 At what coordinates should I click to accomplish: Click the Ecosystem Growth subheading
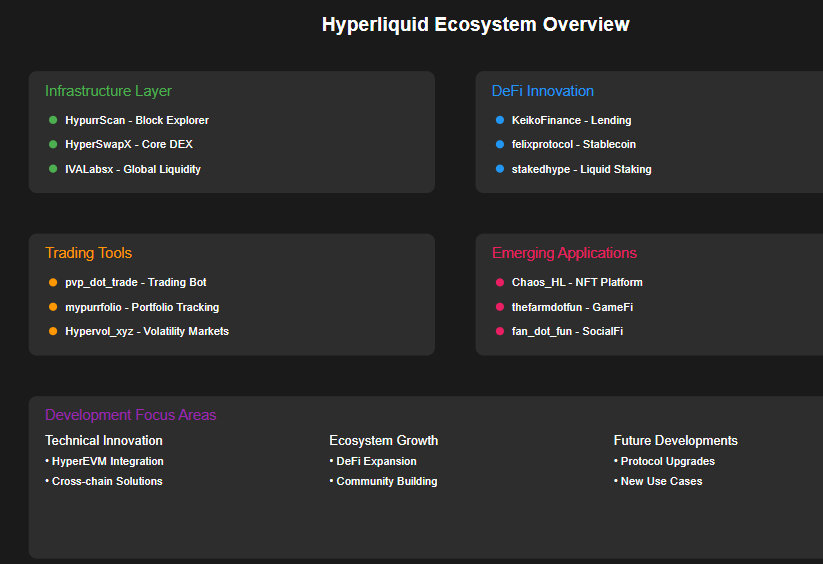[x=384, y=440]
